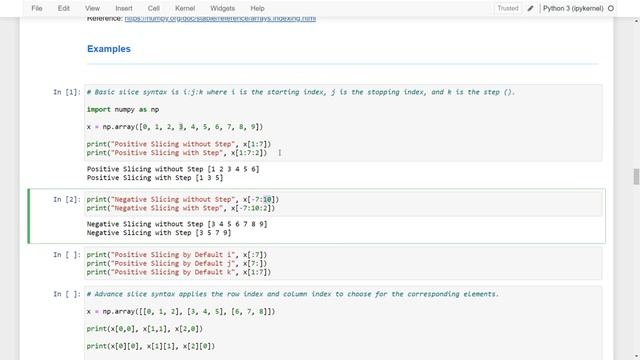Click the scrollbar down arrow
Screen dimensions: 640x360
point(636,356)
